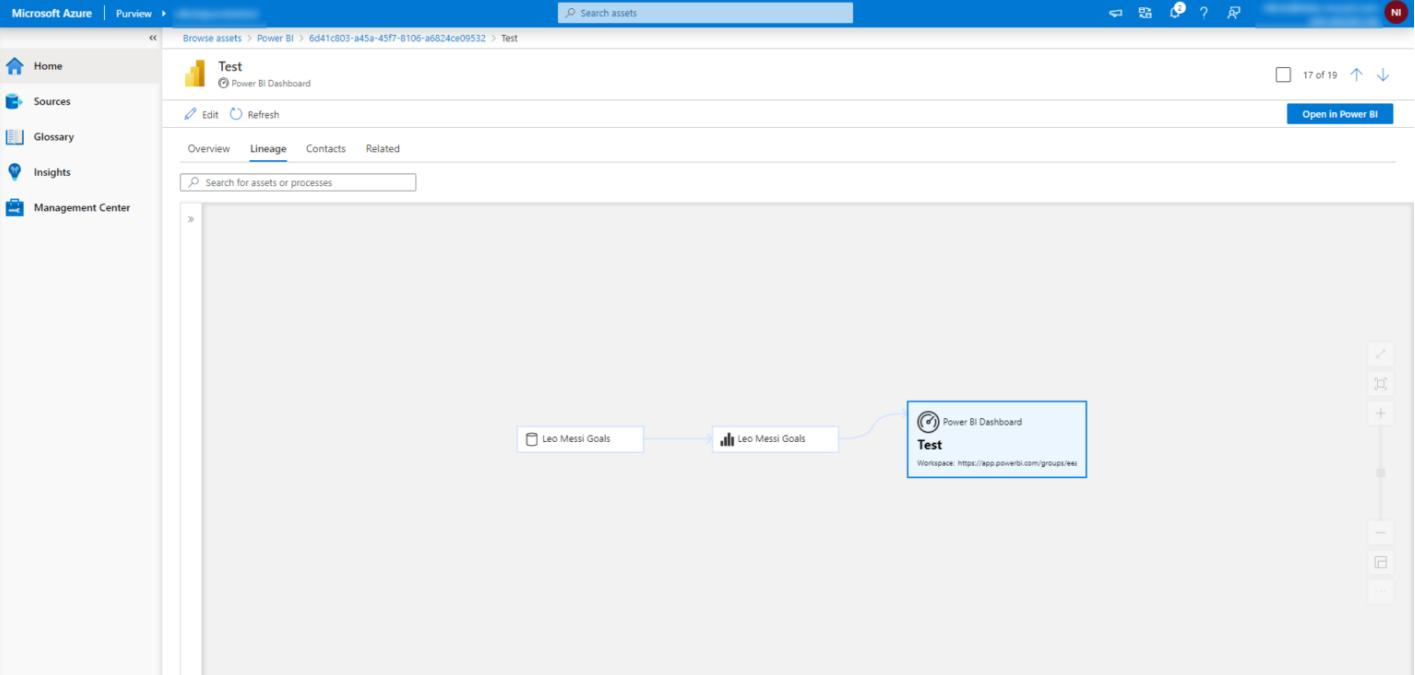
Task: Click the Insights lightbulb icon
Action: point(14,172)
